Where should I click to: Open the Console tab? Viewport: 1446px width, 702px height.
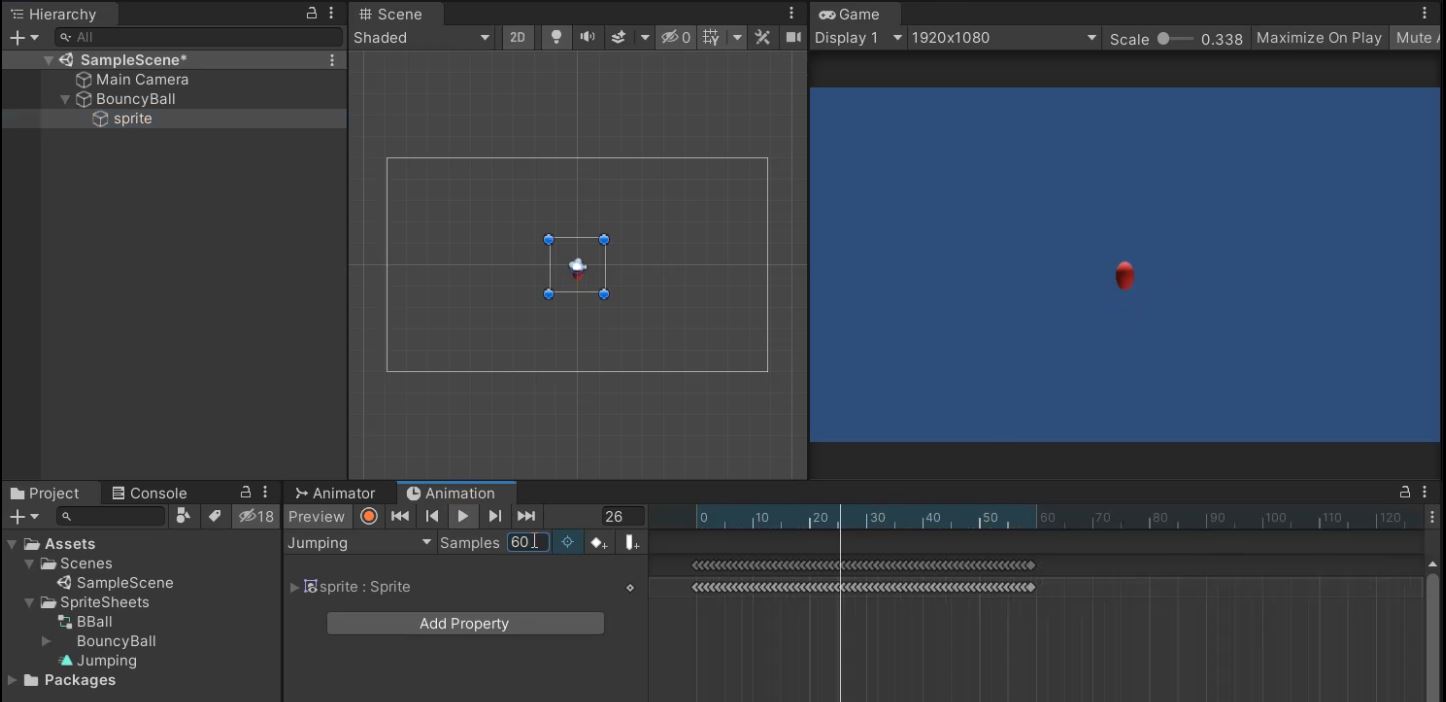pos(149,493)
